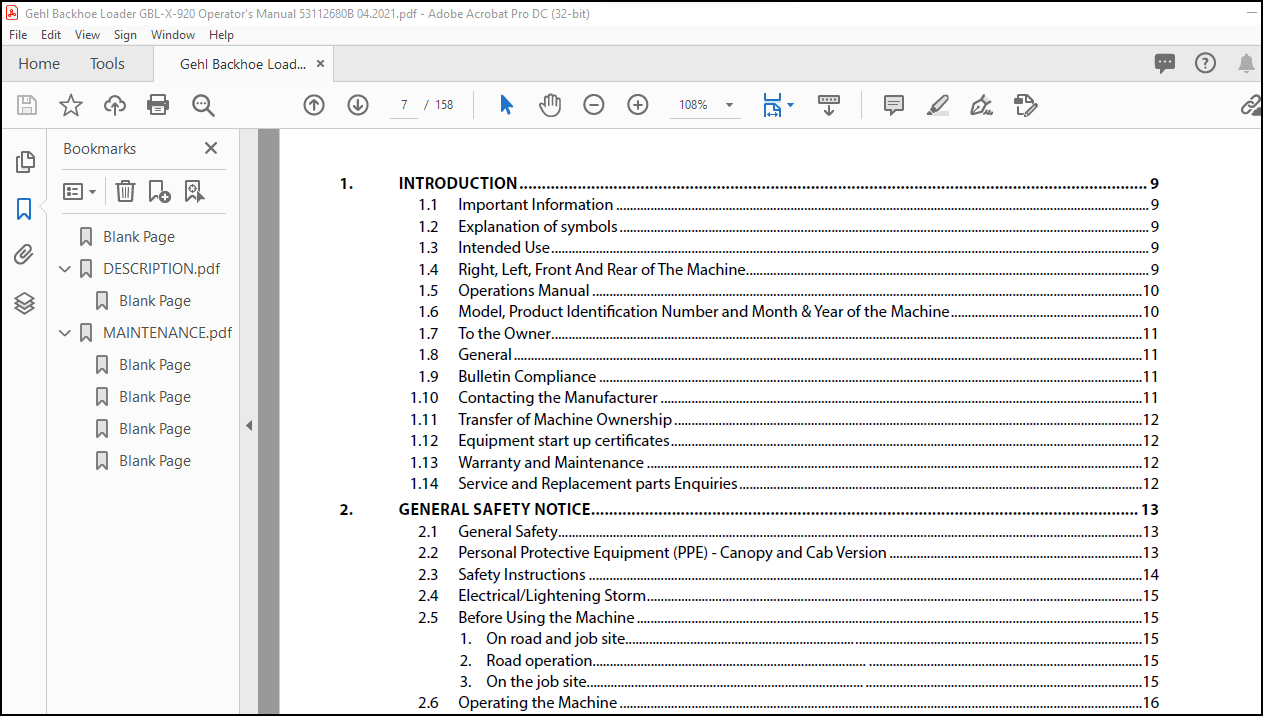
Task: Open fit page options dropdown arrow
Action: point(791,105)
